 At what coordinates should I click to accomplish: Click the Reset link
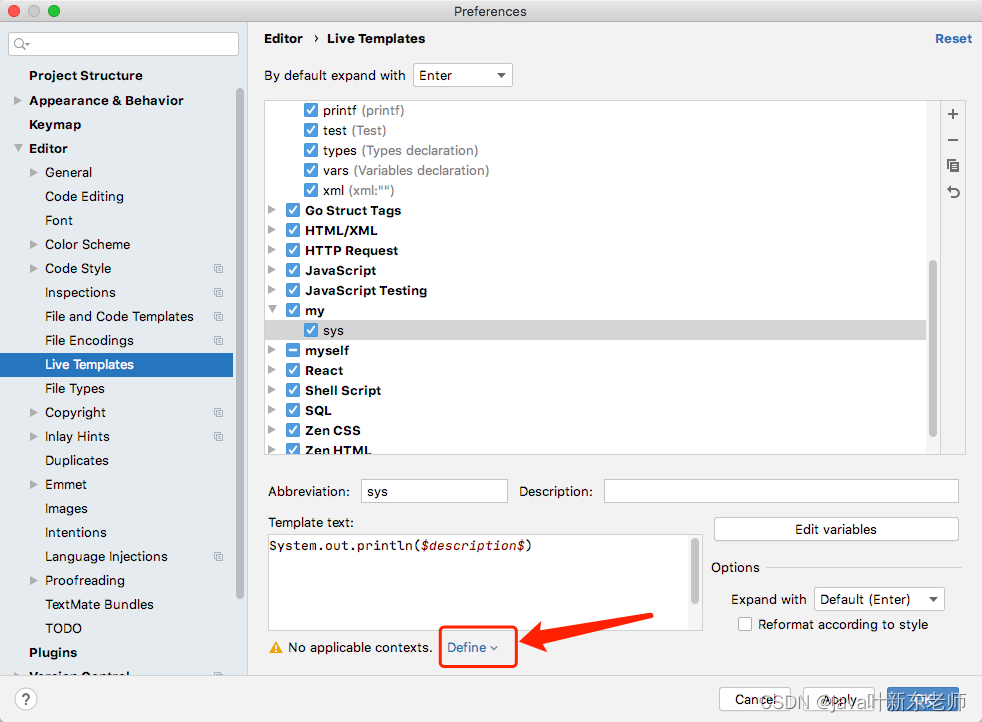(953, 39)
